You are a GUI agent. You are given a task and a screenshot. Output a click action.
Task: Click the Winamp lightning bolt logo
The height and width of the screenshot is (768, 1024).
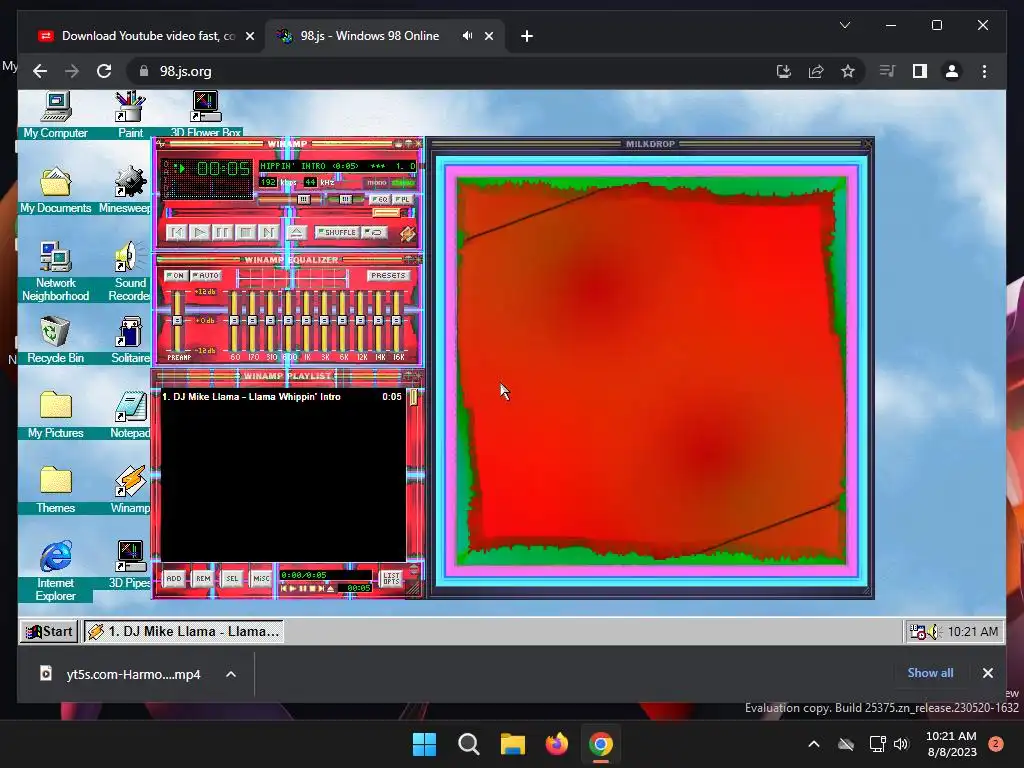click(x=408, y=233)
